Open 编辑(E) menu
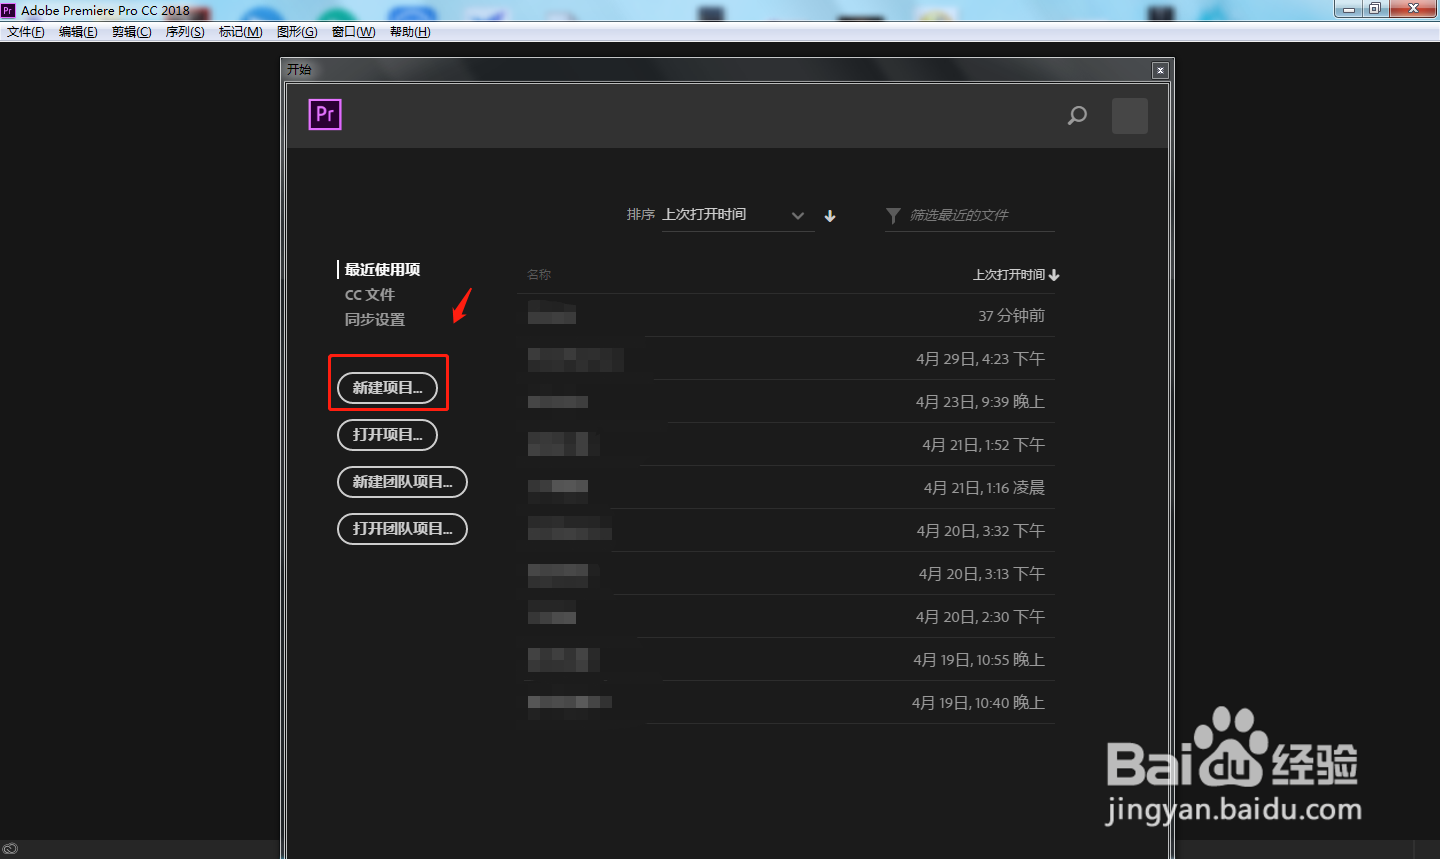Viewport: 1440px width, 859px height. click(78, 32)
